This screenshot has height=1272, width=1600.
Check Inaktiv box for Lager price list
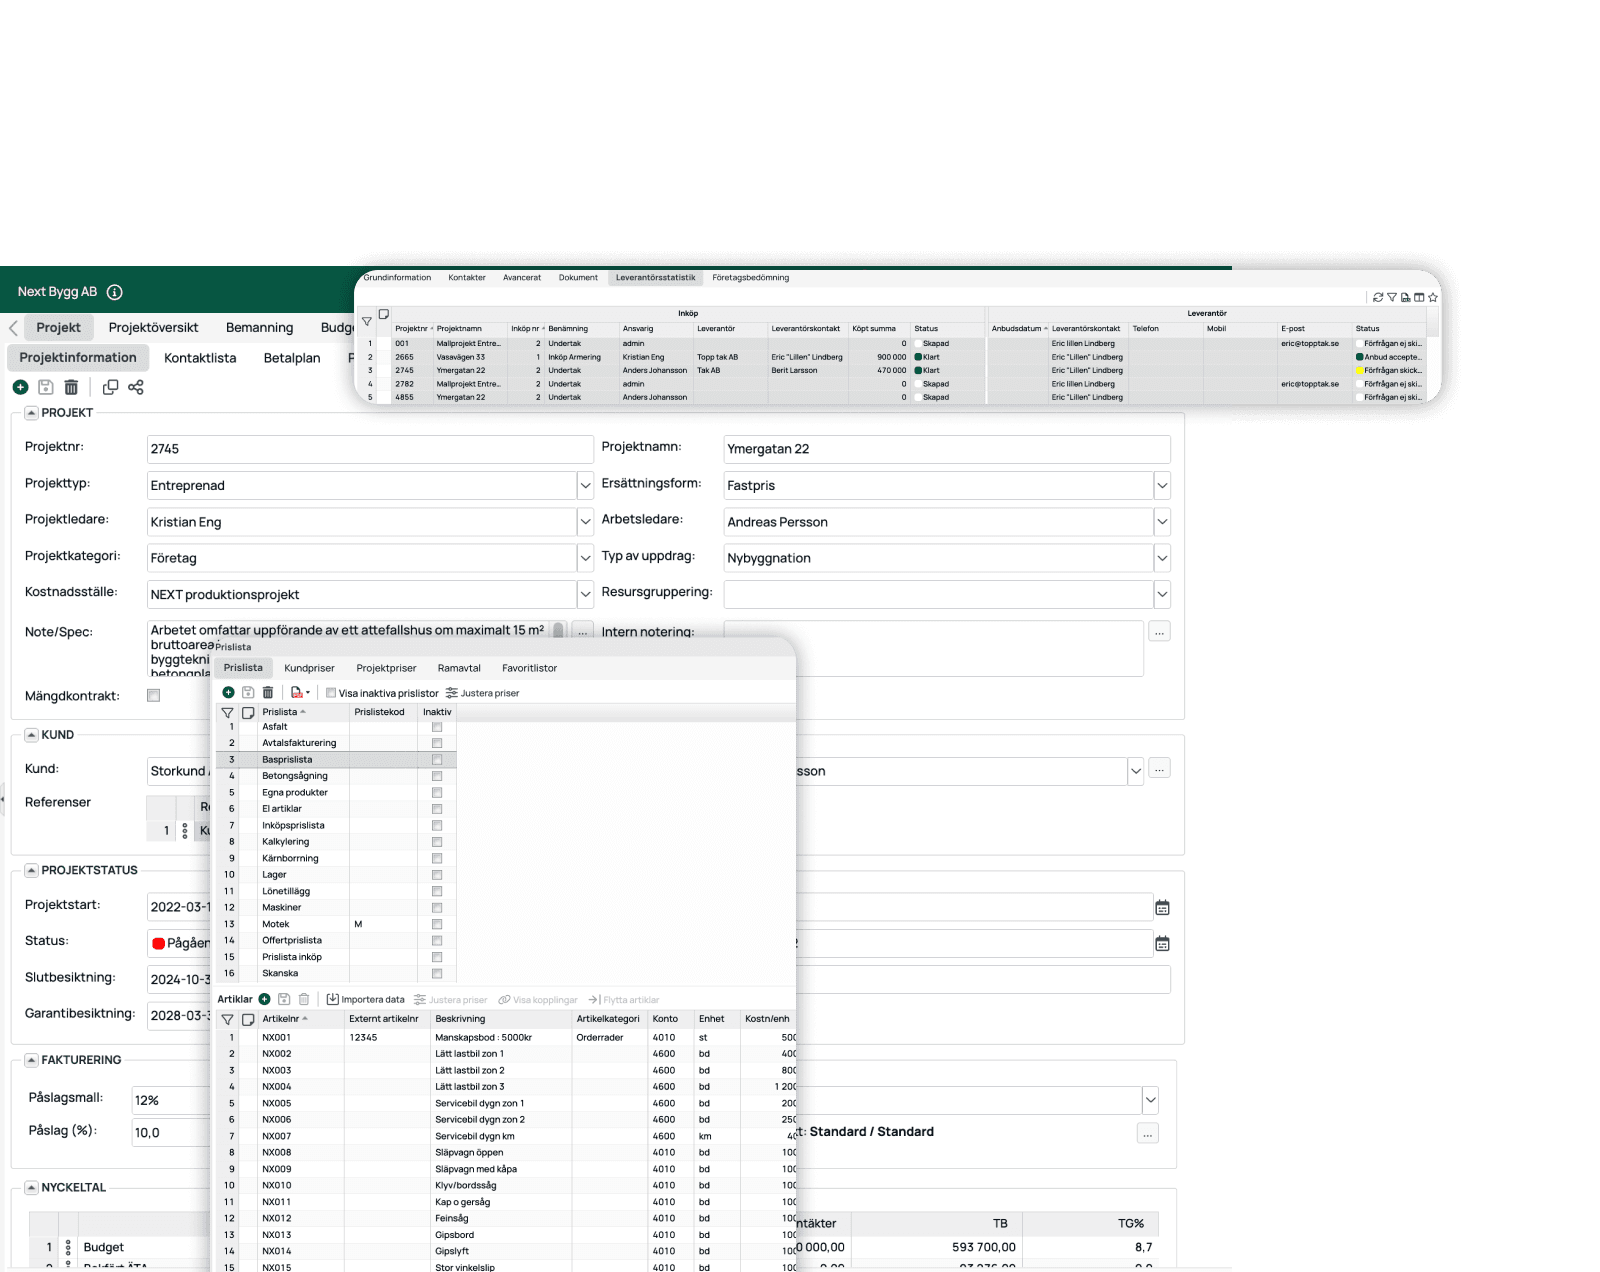tap(437, 875)
